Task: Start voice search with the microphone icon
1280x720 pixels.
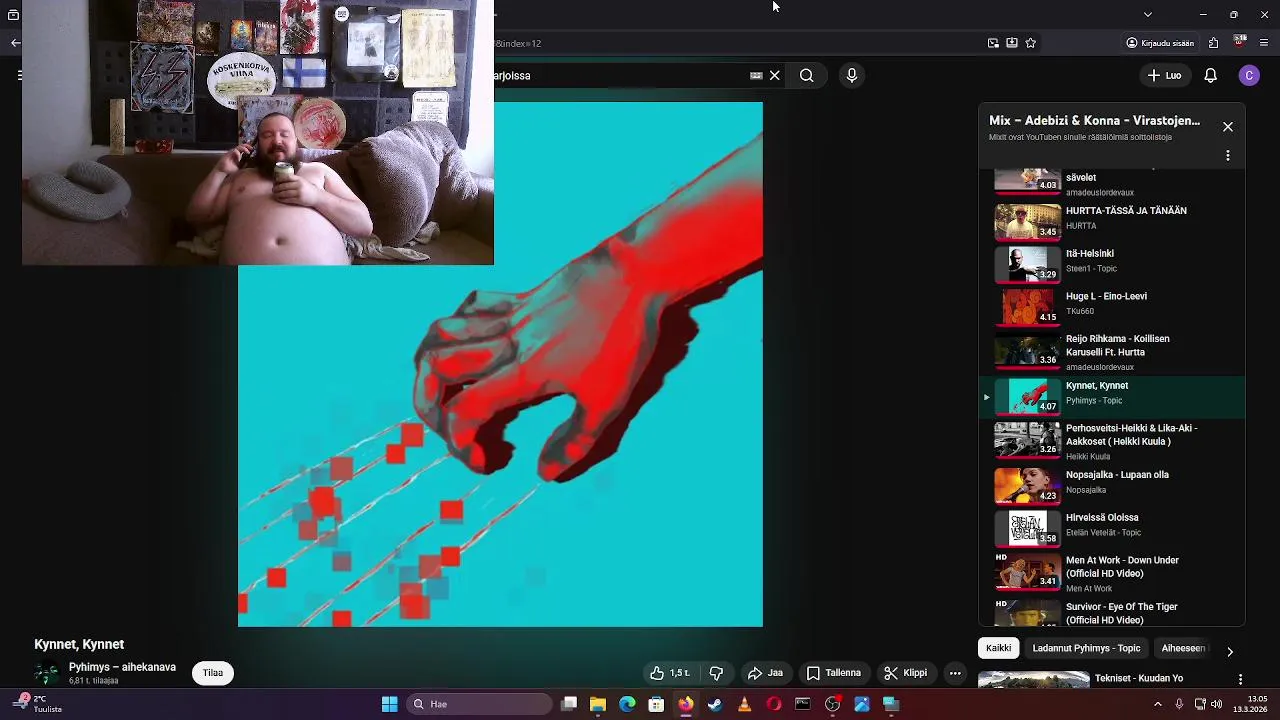Action: click(851, 75)
